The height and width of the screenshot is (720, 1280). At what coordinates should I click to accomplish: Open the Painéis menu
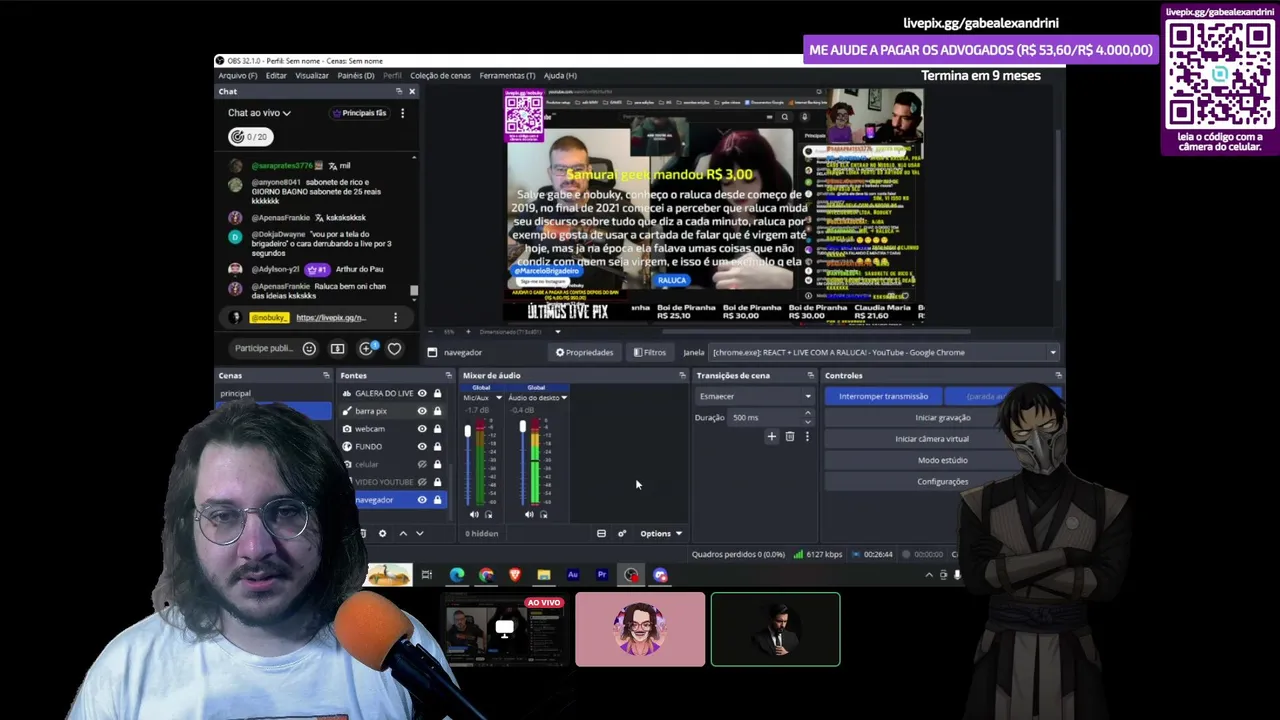[x=356, y=75]
